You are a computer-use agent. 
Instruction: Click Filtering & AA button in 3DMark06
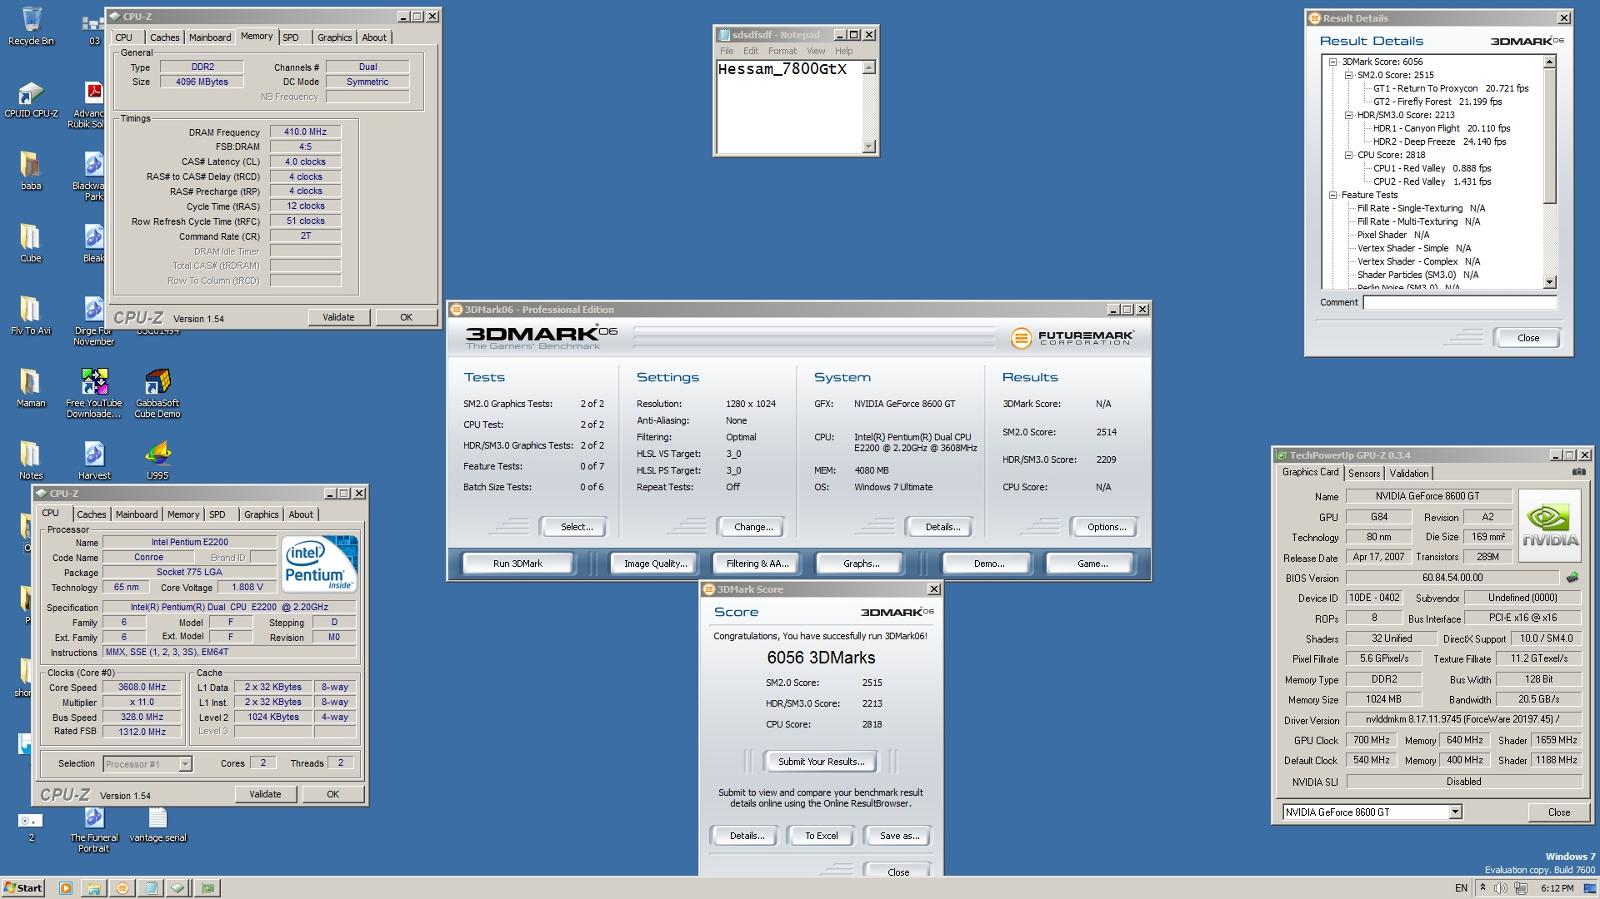tap(758, 564)
